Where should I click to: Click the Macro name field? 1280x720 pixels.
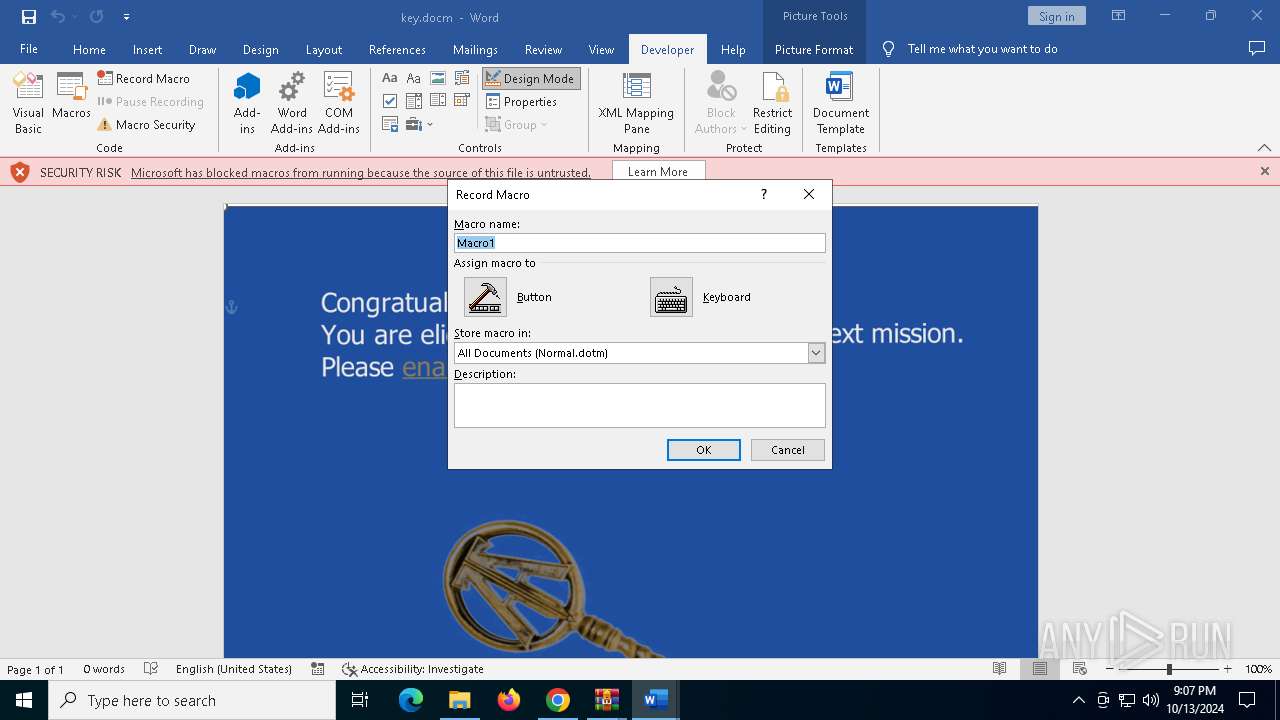tap(640, 243)
